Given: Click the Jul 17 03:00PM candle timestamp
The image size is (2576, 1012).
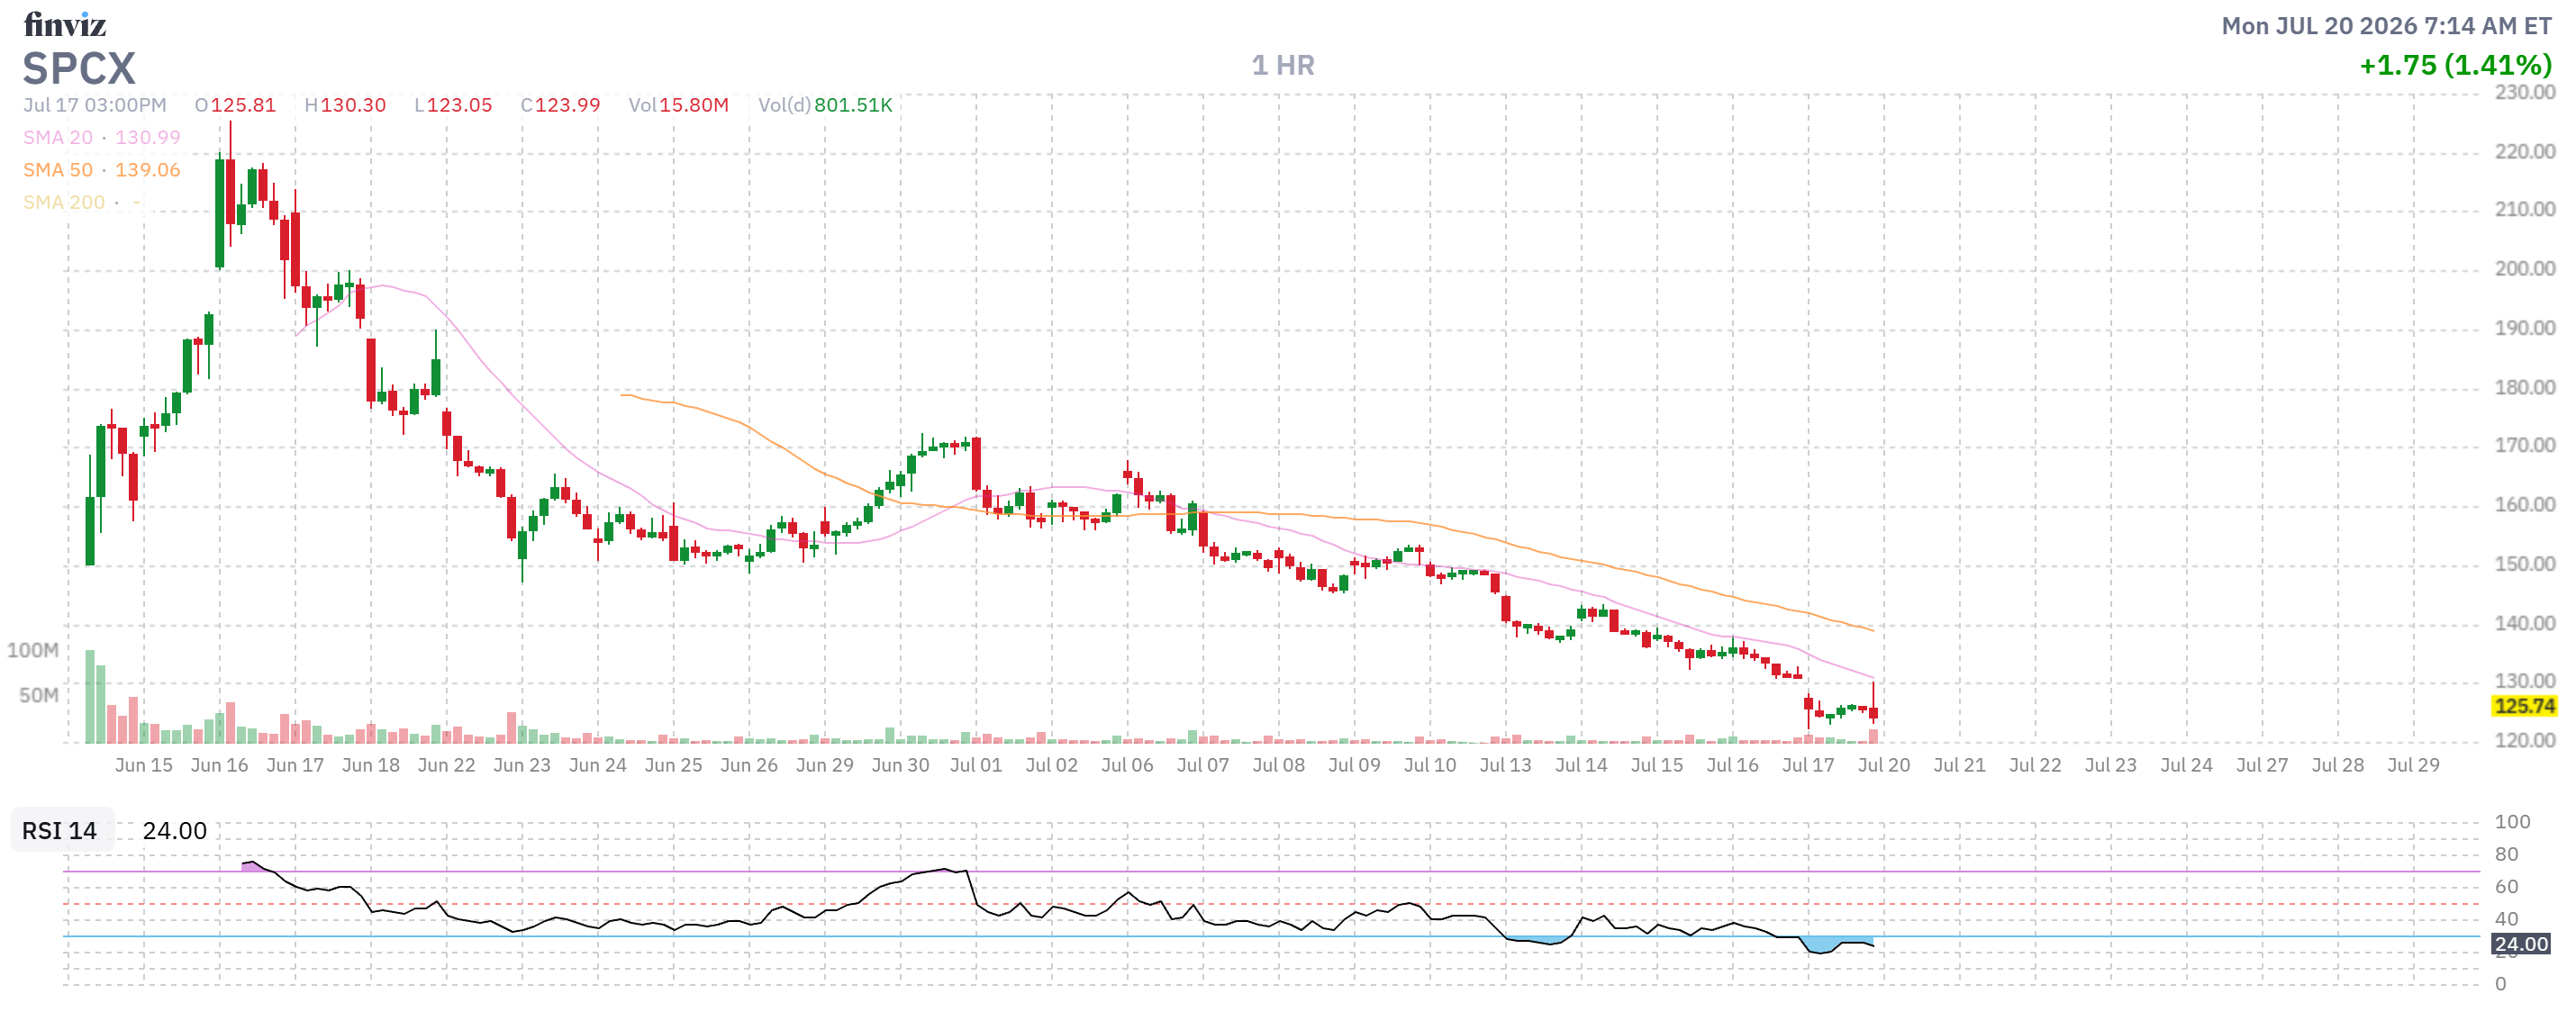Looking at the screenshot, I should [x=95, y=105].
